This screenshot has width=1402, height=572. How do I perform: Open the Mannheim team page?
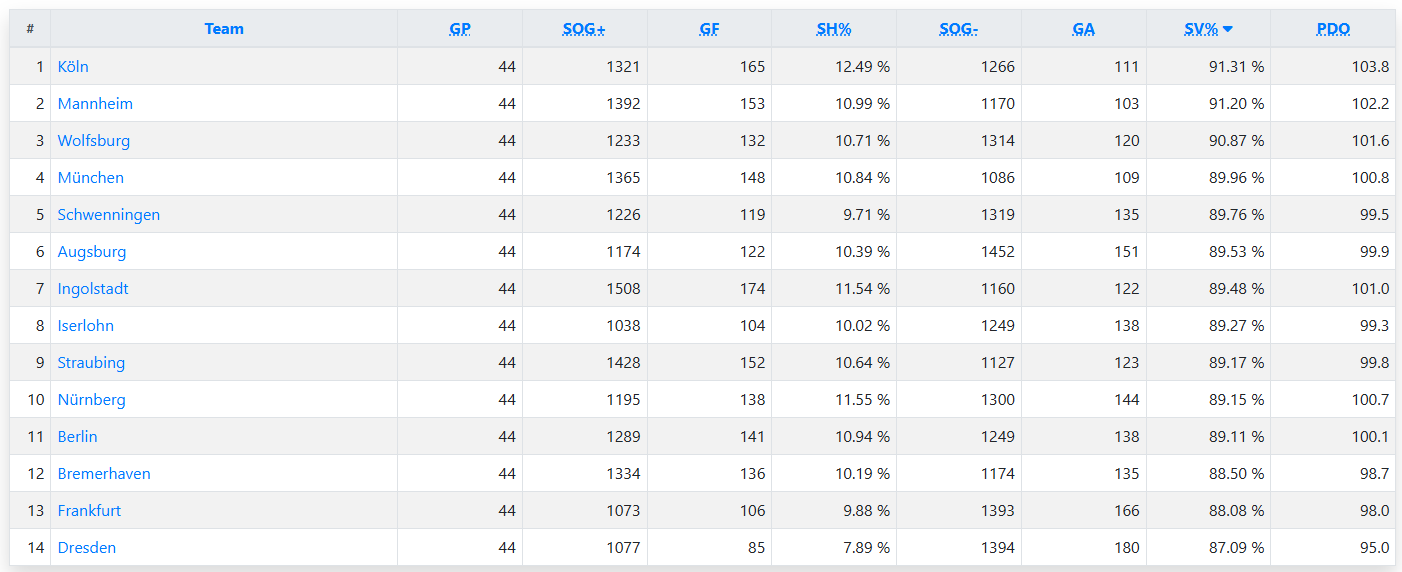point(95,104)
